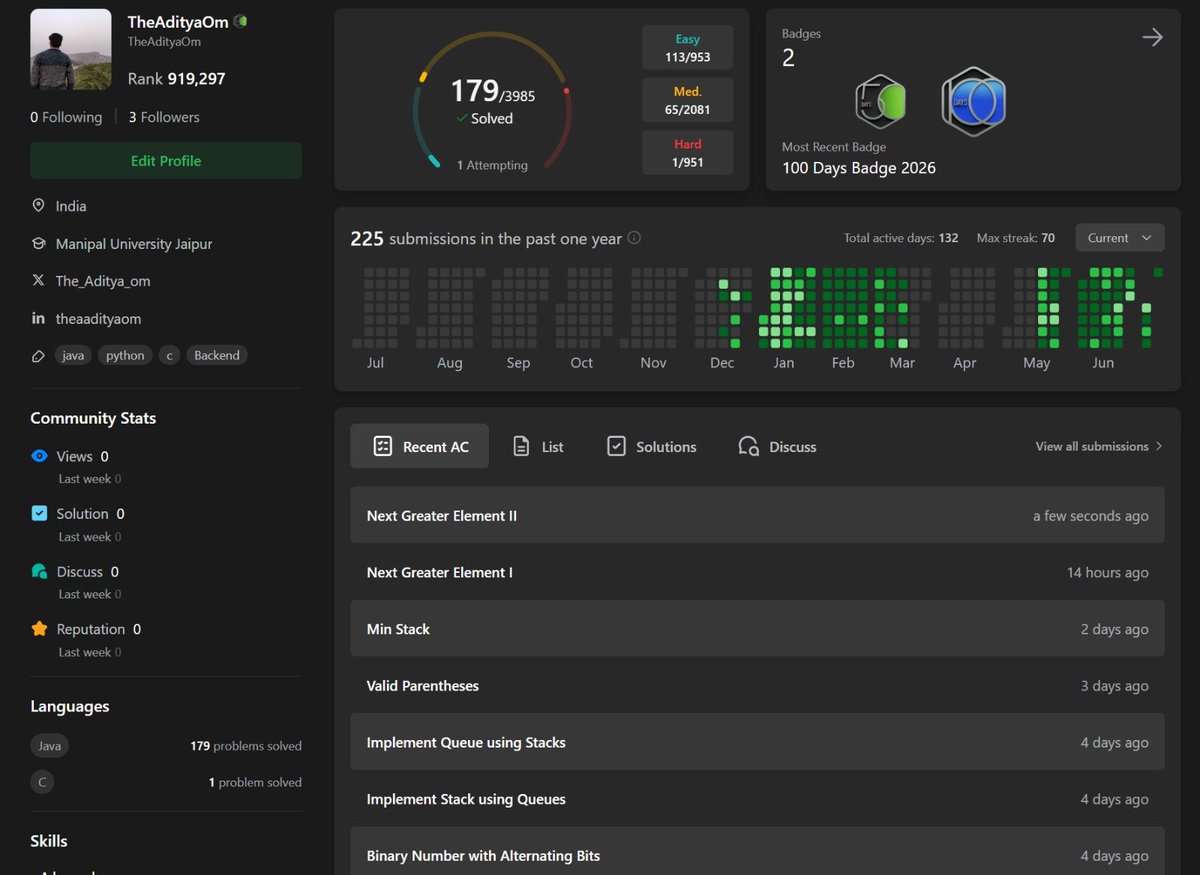The image size is (1200, 875).
Task: Open the 3 Followers link
Action: tap(164, 117)
